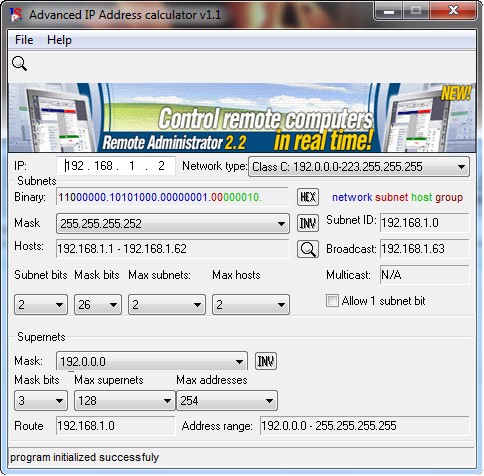Screen dimensions: 484x476
Task: Open the Network type dropdown
Action: [x=359, y=166]
